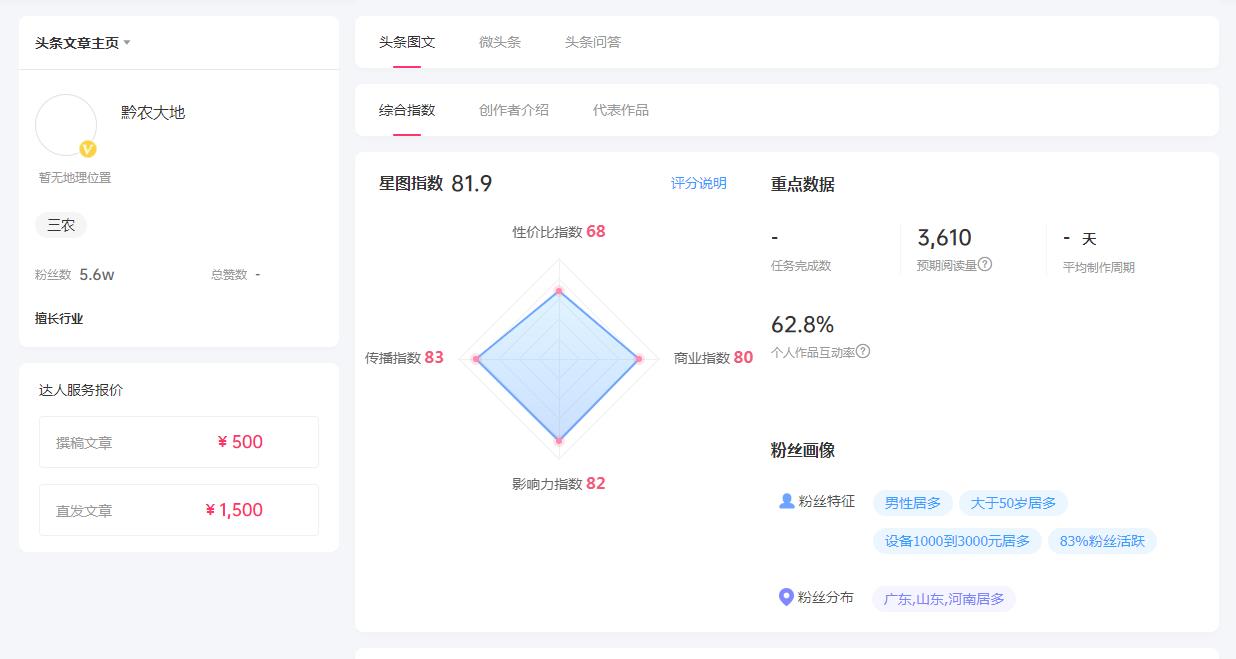Click the yellow V verification badge
The height and width of the screenshot is (659, 1236).
click(87, 149)
